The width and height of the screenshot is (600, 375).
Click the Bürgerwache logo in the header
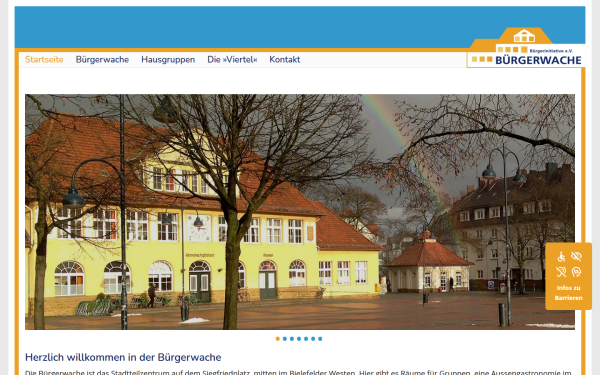(526, 47)
